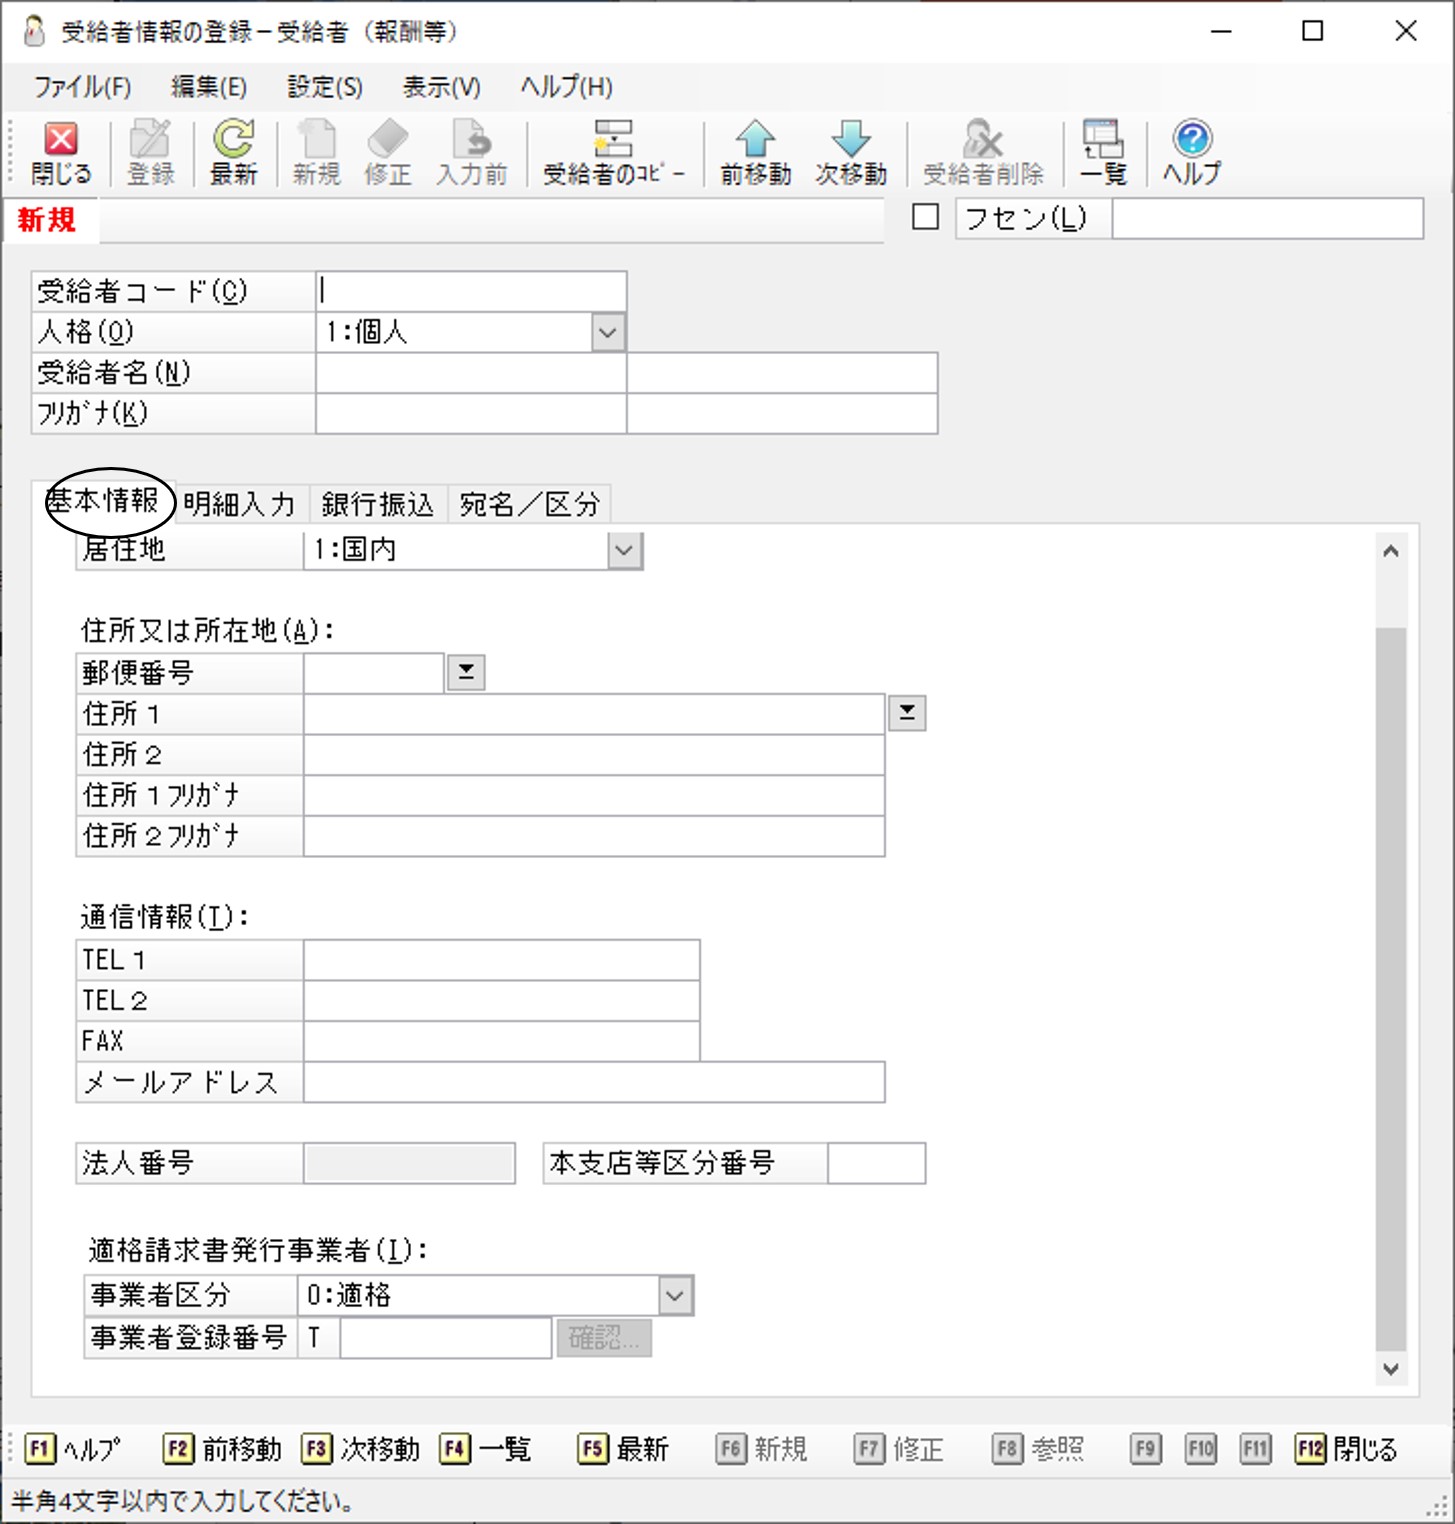
Task: Switch to the 明細入力 tab
Action: 240,504
